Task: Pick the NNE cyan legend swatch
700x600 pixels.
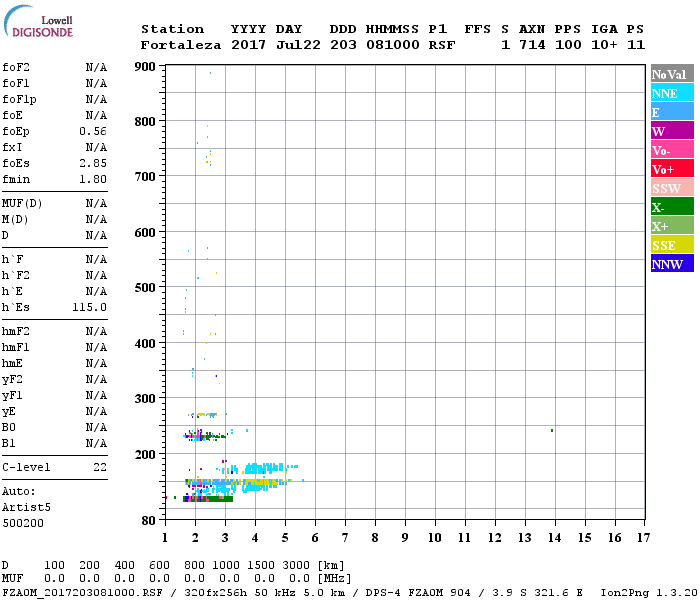Action: click(672, 93)
